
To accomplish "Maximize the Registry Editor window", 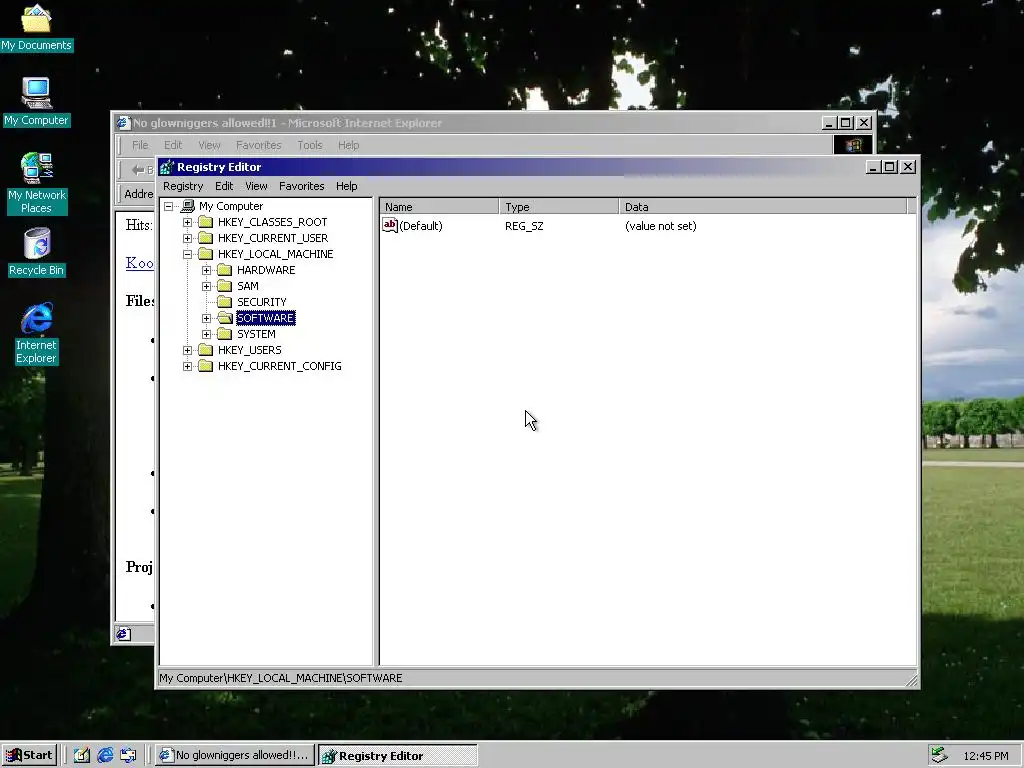I will point(889,167).
